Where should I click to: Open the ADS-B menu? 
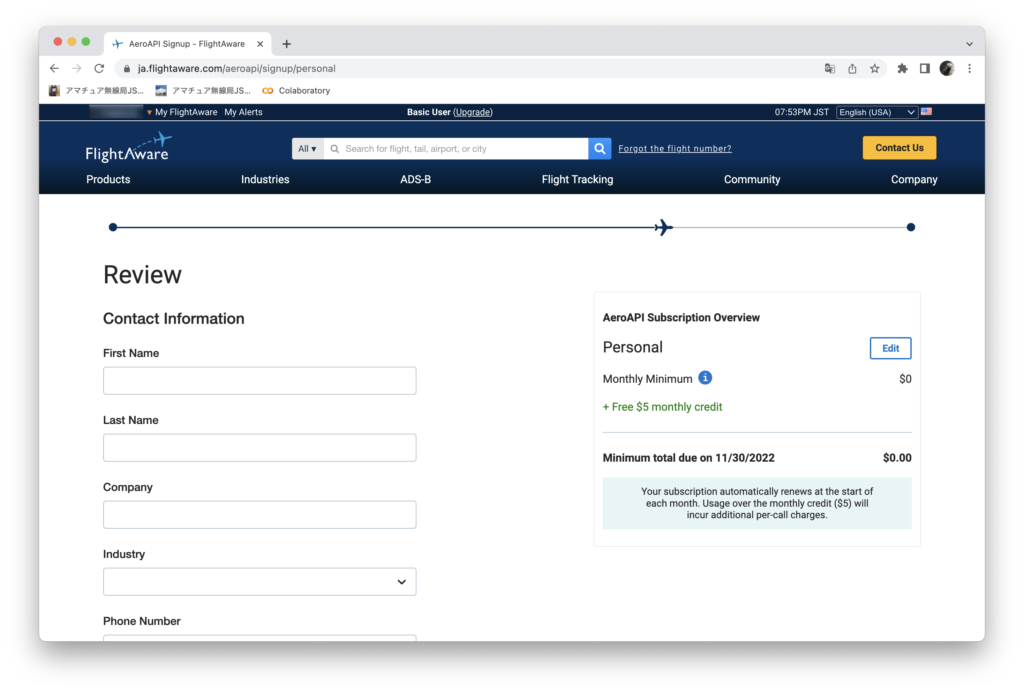(x=415, y=180)
